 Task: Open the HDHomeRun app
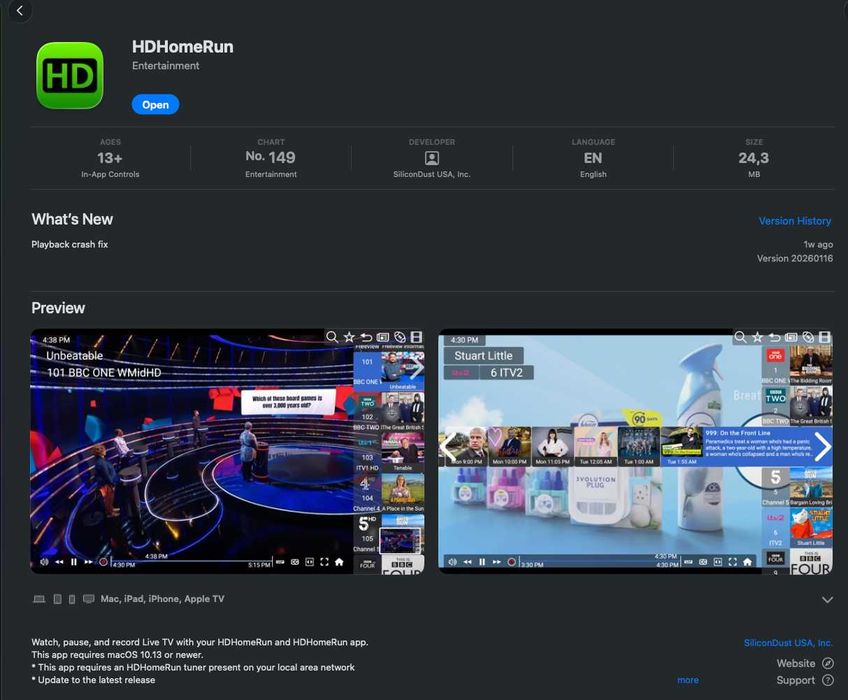[155, 104]
